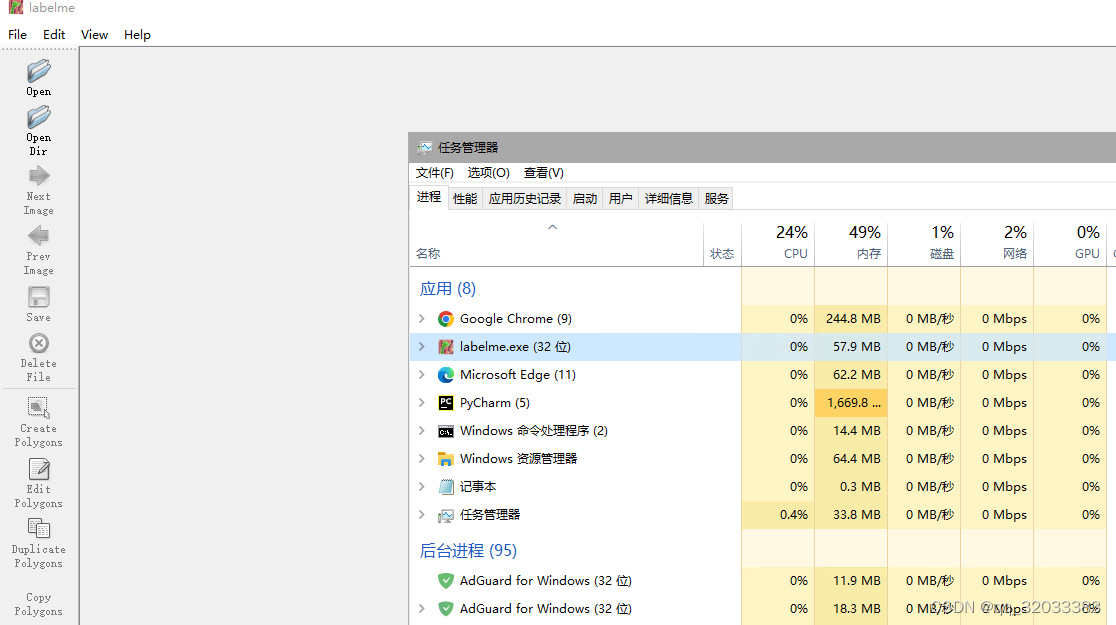Select the Create Polygons tool

point(38,408)
